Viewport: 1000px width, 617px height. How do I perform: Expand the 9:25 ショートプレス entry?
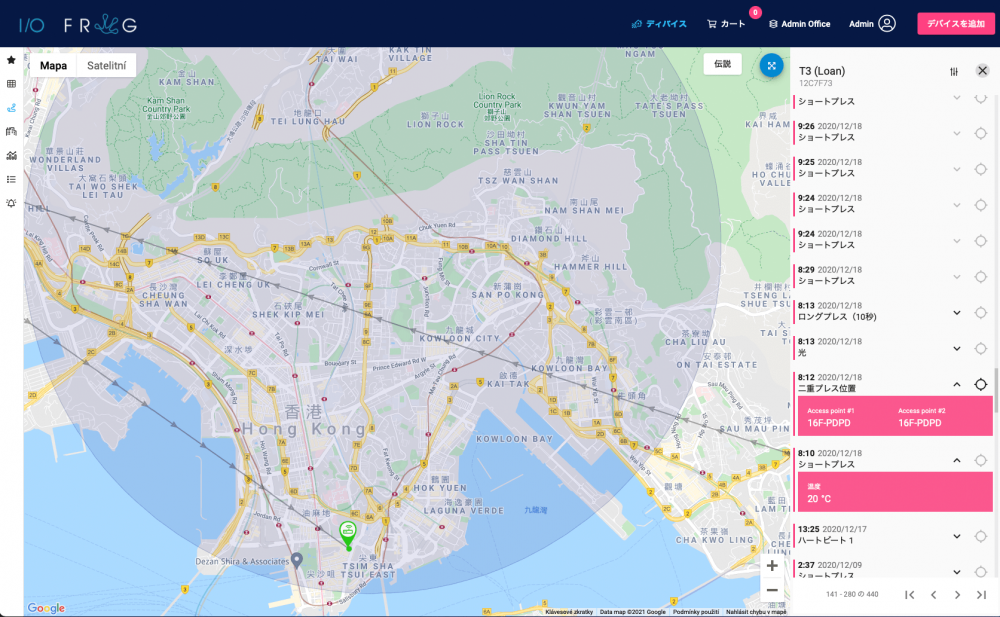(957, 169)
